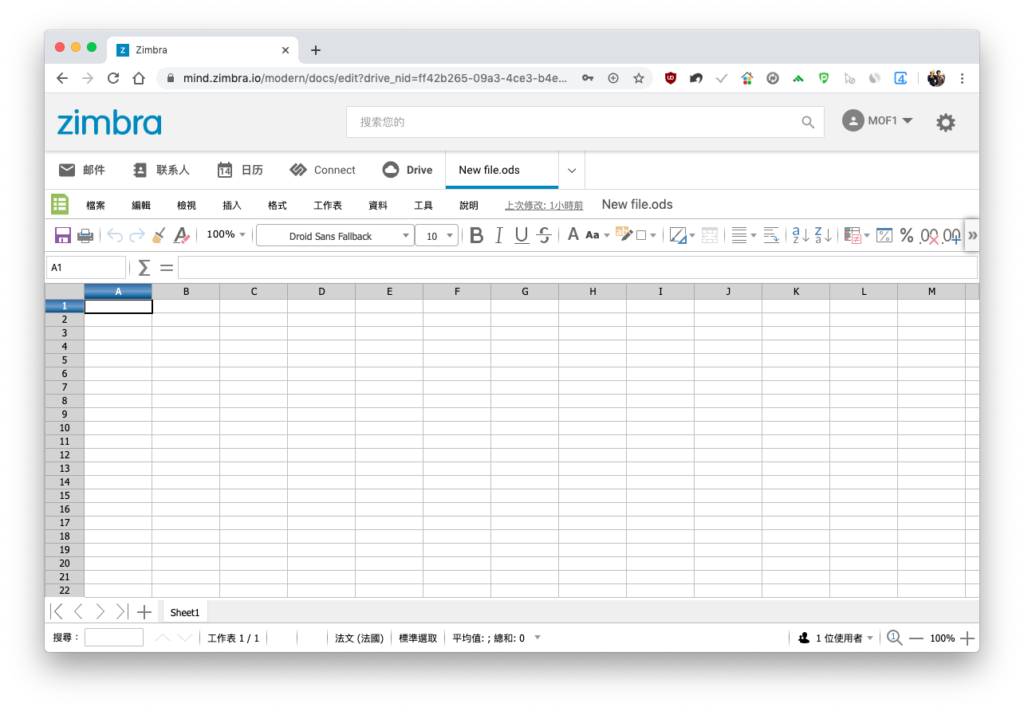The height and width of the screenshot is (711, 1024).
Task: Expand the tab overflow chevron next to New file.ods
Action: pyautogui.click(x=571, y=170)
